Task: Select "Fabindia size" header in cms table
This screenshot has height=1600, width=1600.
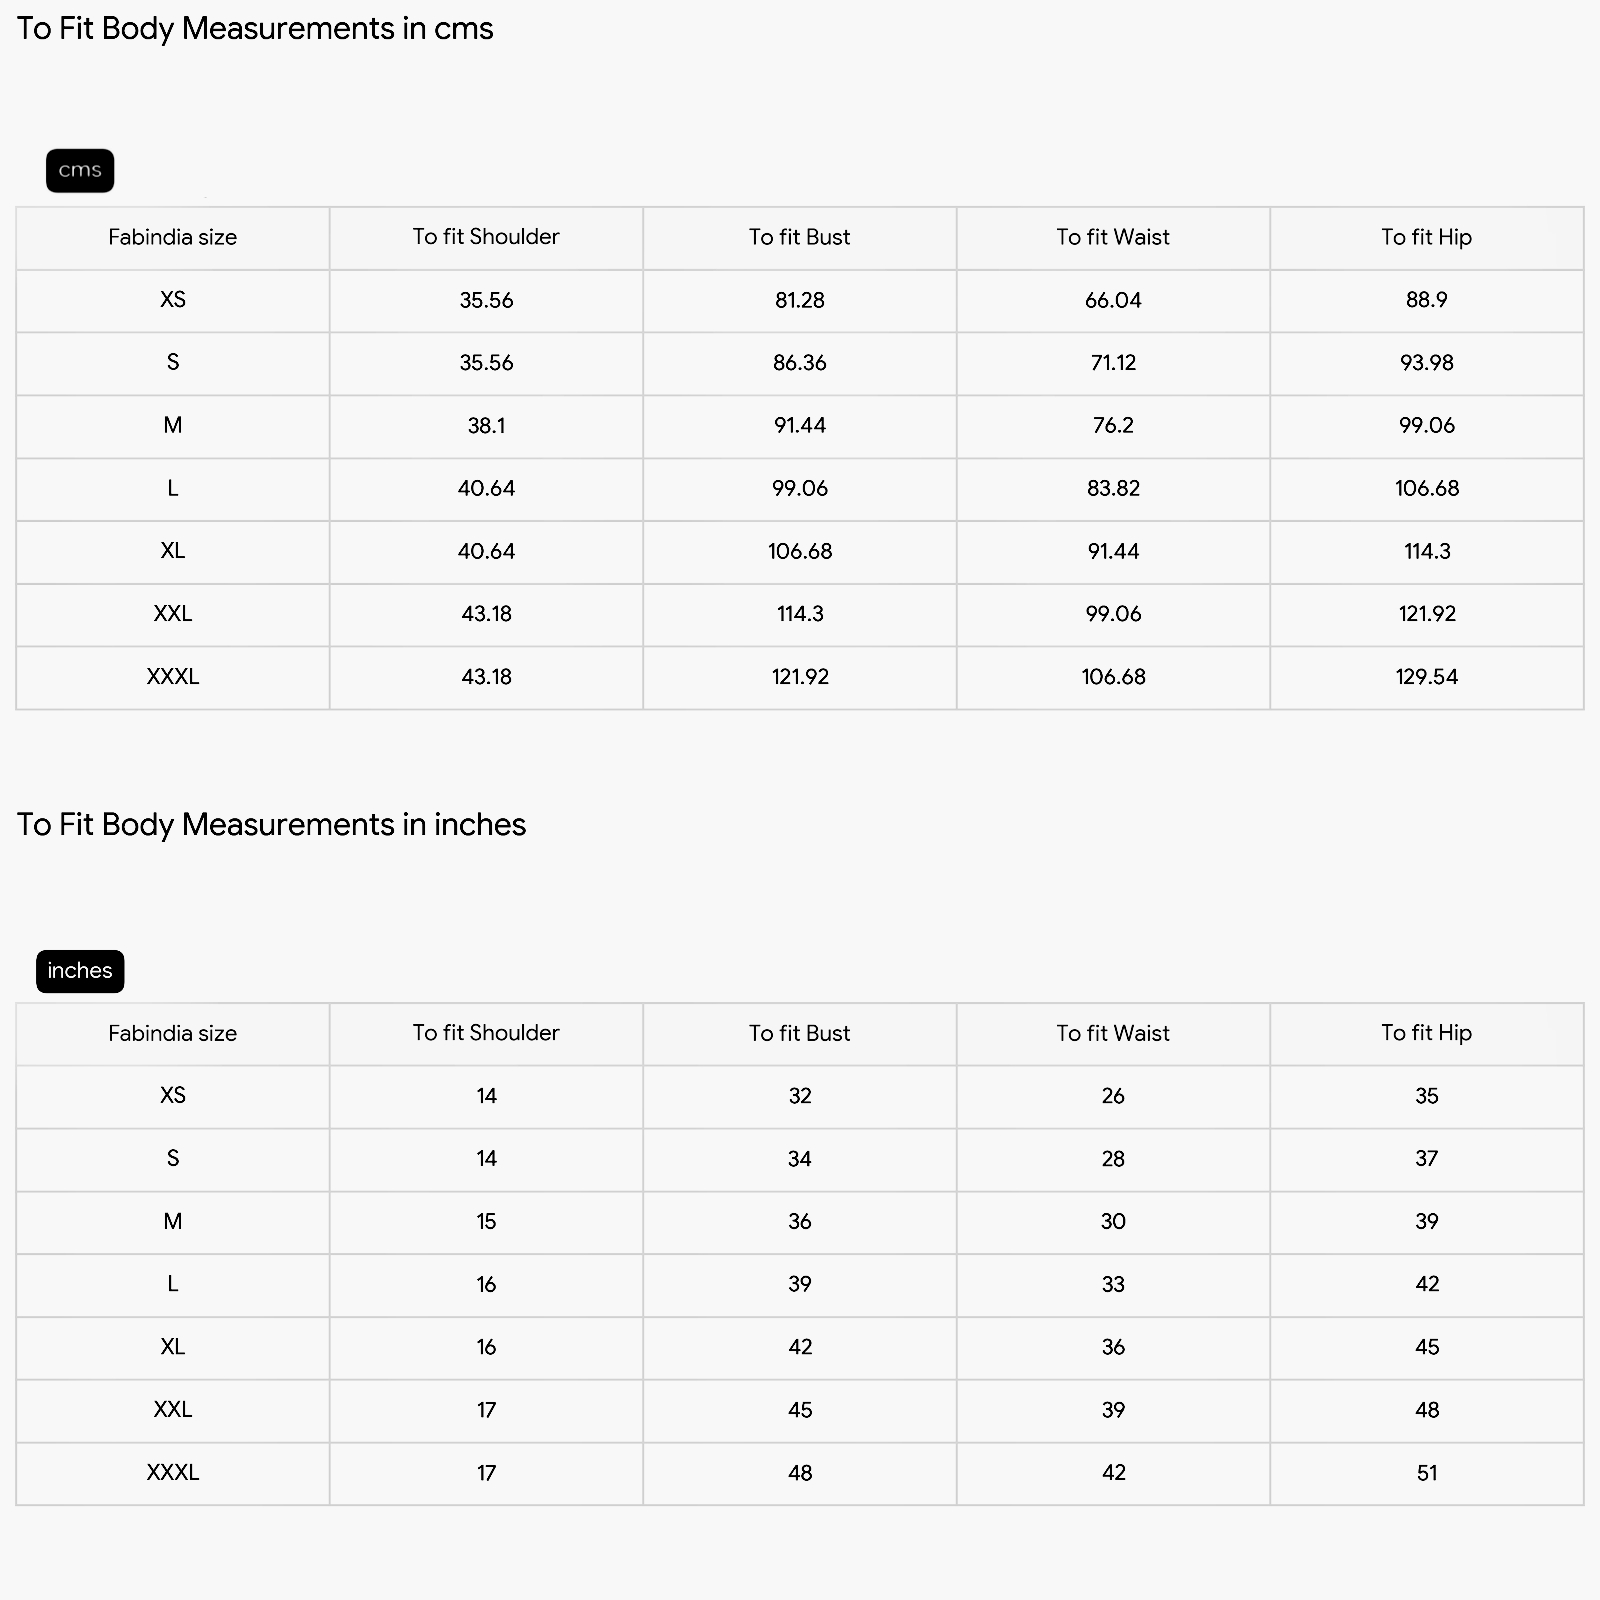Action: [173, 238]
